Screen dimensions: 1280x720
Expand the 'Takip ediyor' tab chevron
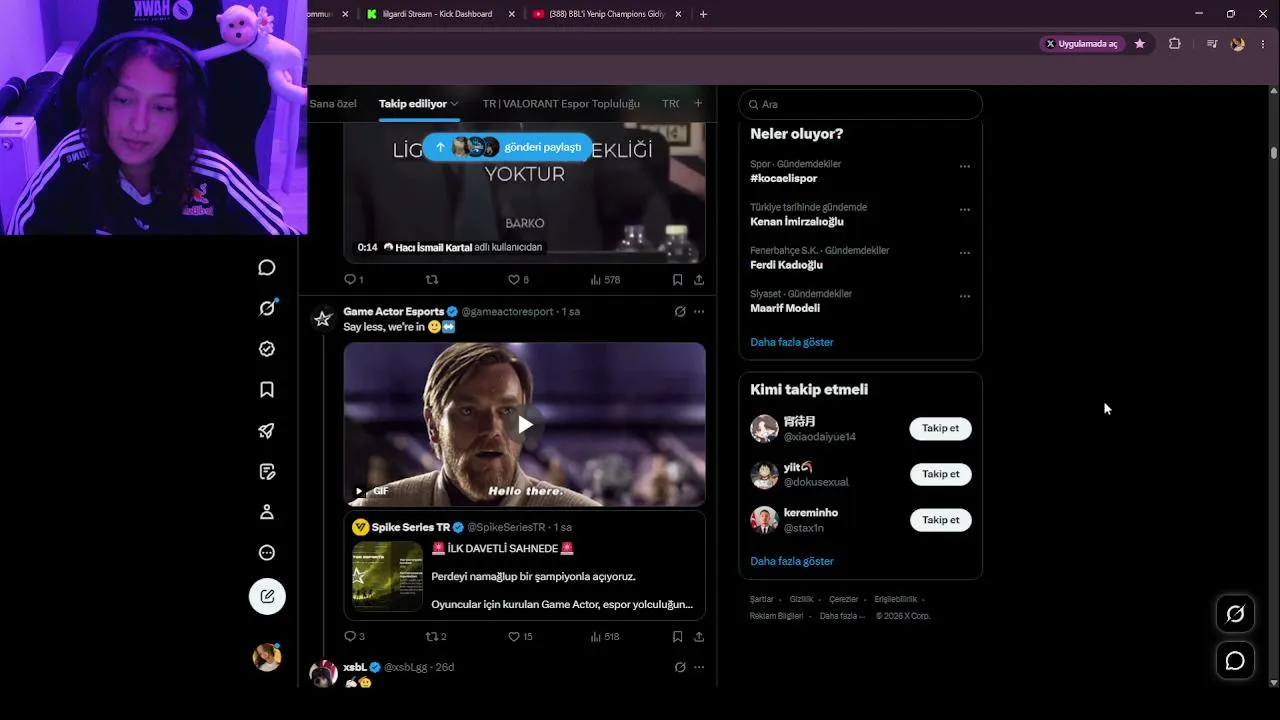(x=454, y=104)
